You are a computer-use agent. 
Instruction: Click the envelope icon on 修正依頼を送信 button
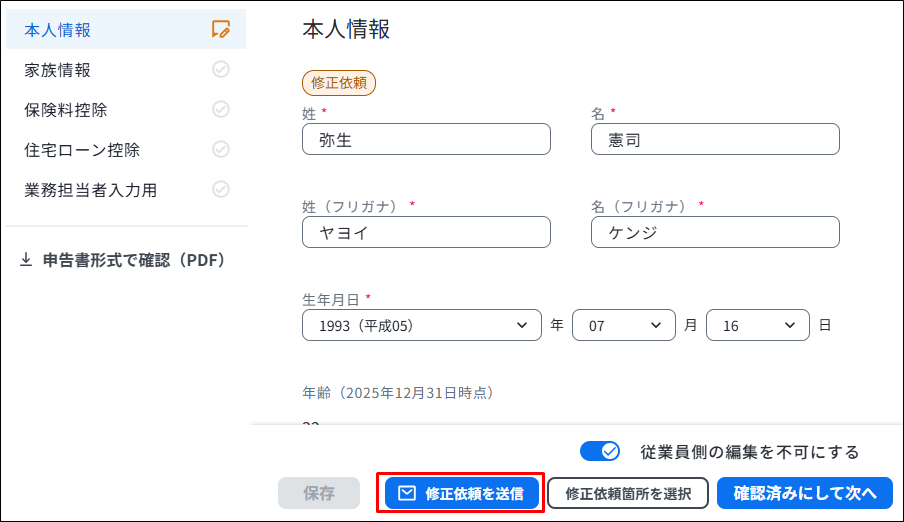406,493
